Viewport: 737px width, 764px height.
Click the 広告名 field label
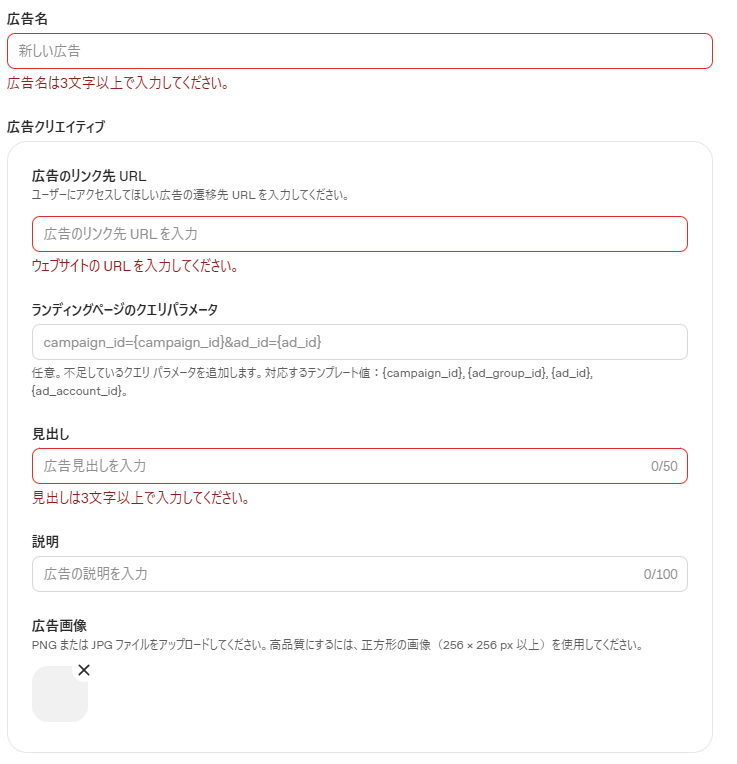(x=27, y=19)
